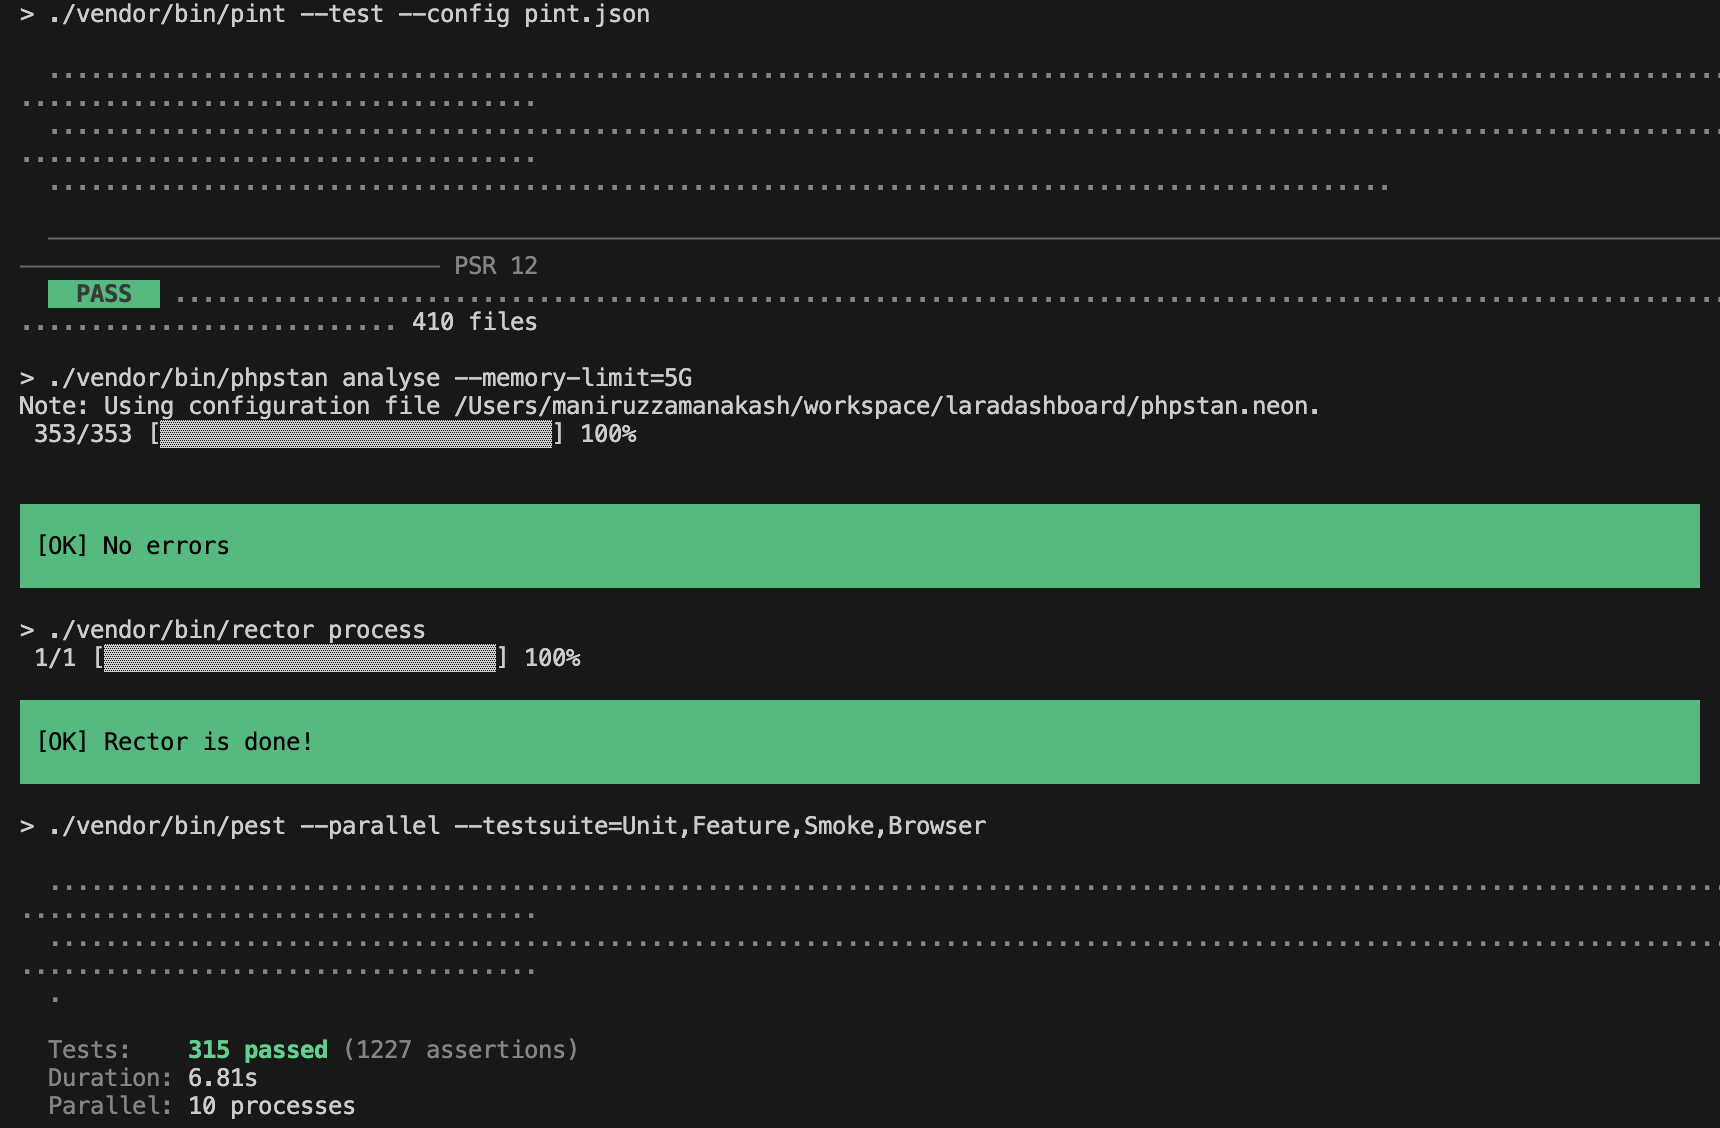Select the green PASS badge

pyautogui.click(x=104, y=294)
